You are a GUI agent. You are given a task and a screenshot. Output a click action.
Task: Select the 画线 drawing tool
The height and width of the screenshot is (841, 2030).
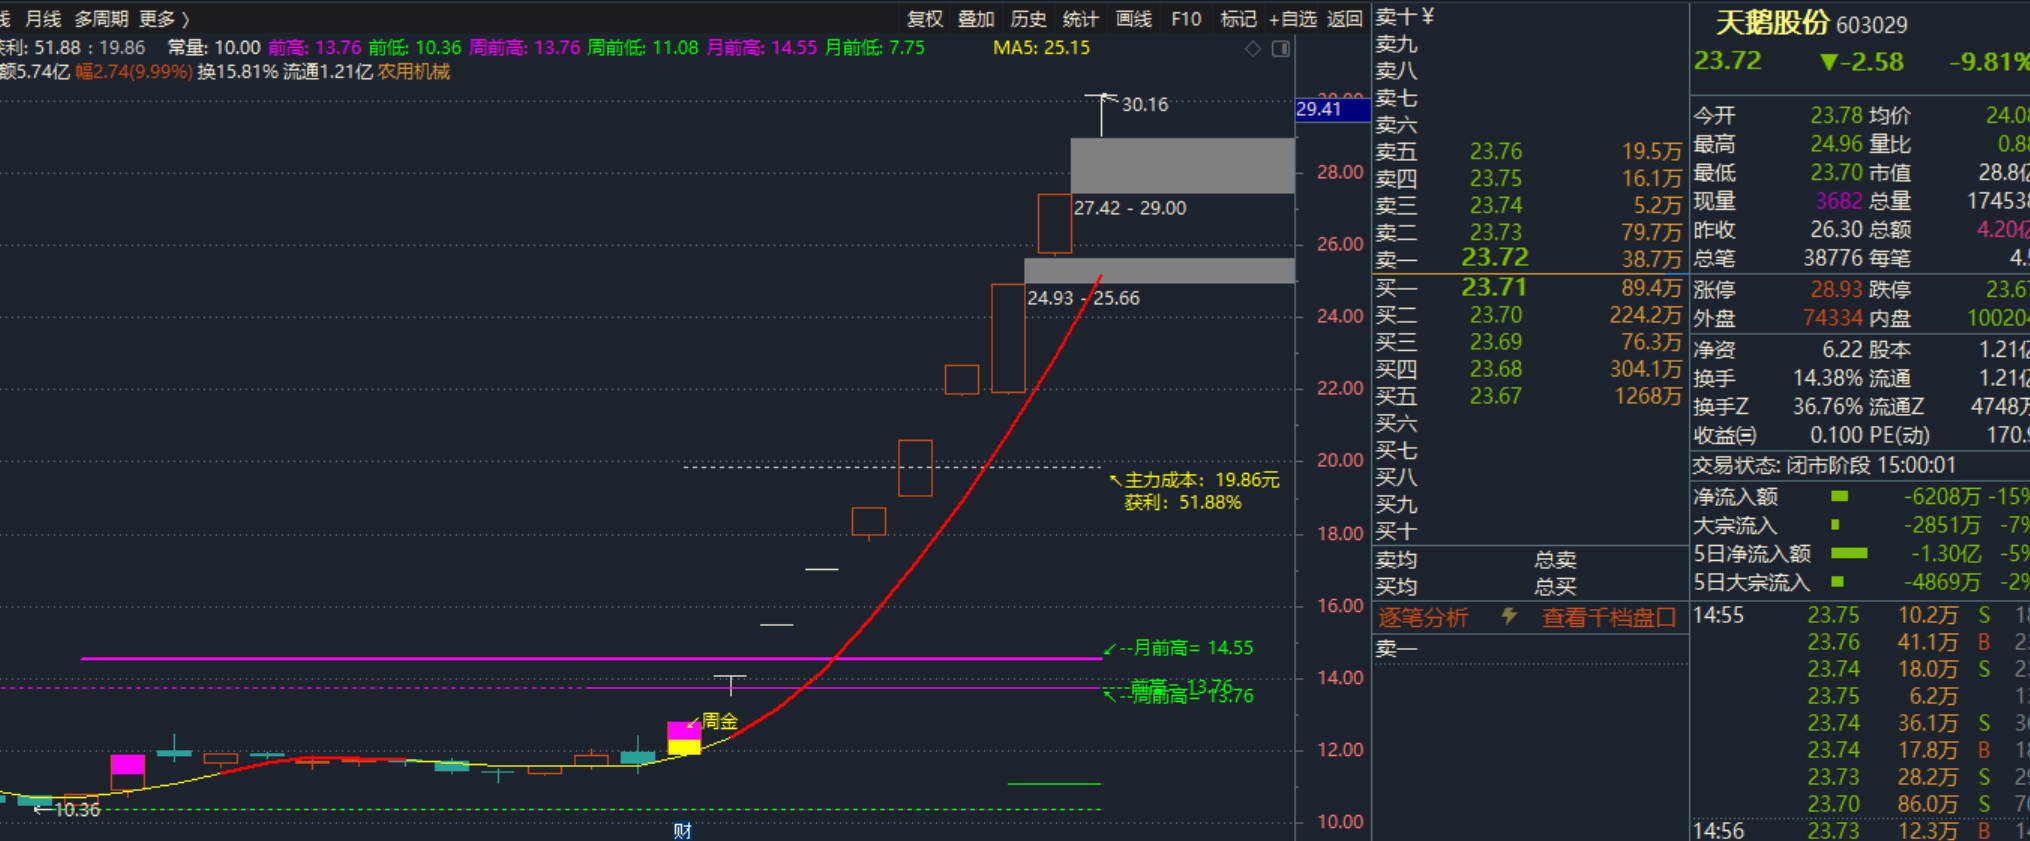click(x=1133, y=19)
